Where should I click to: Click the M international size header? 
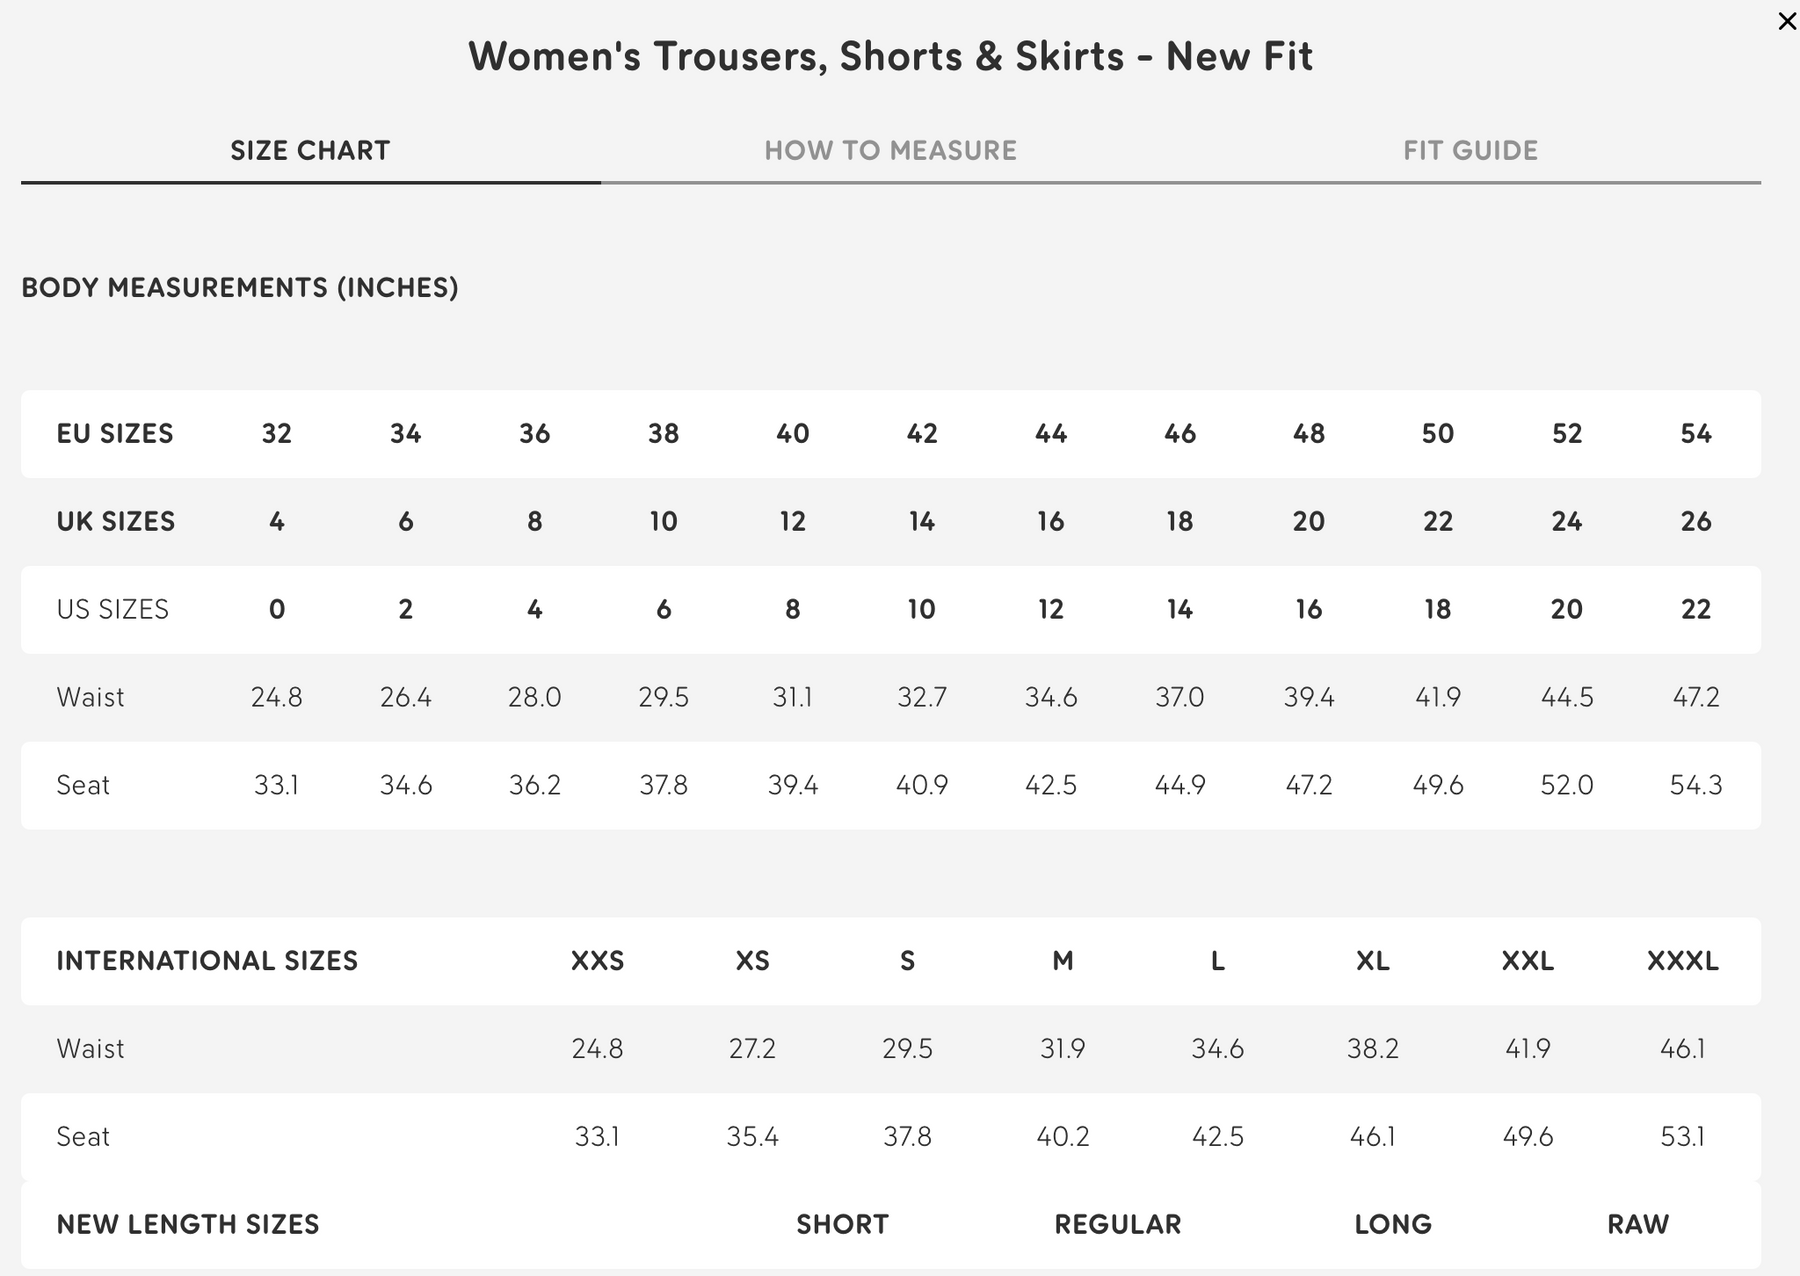click(1062, 962)
